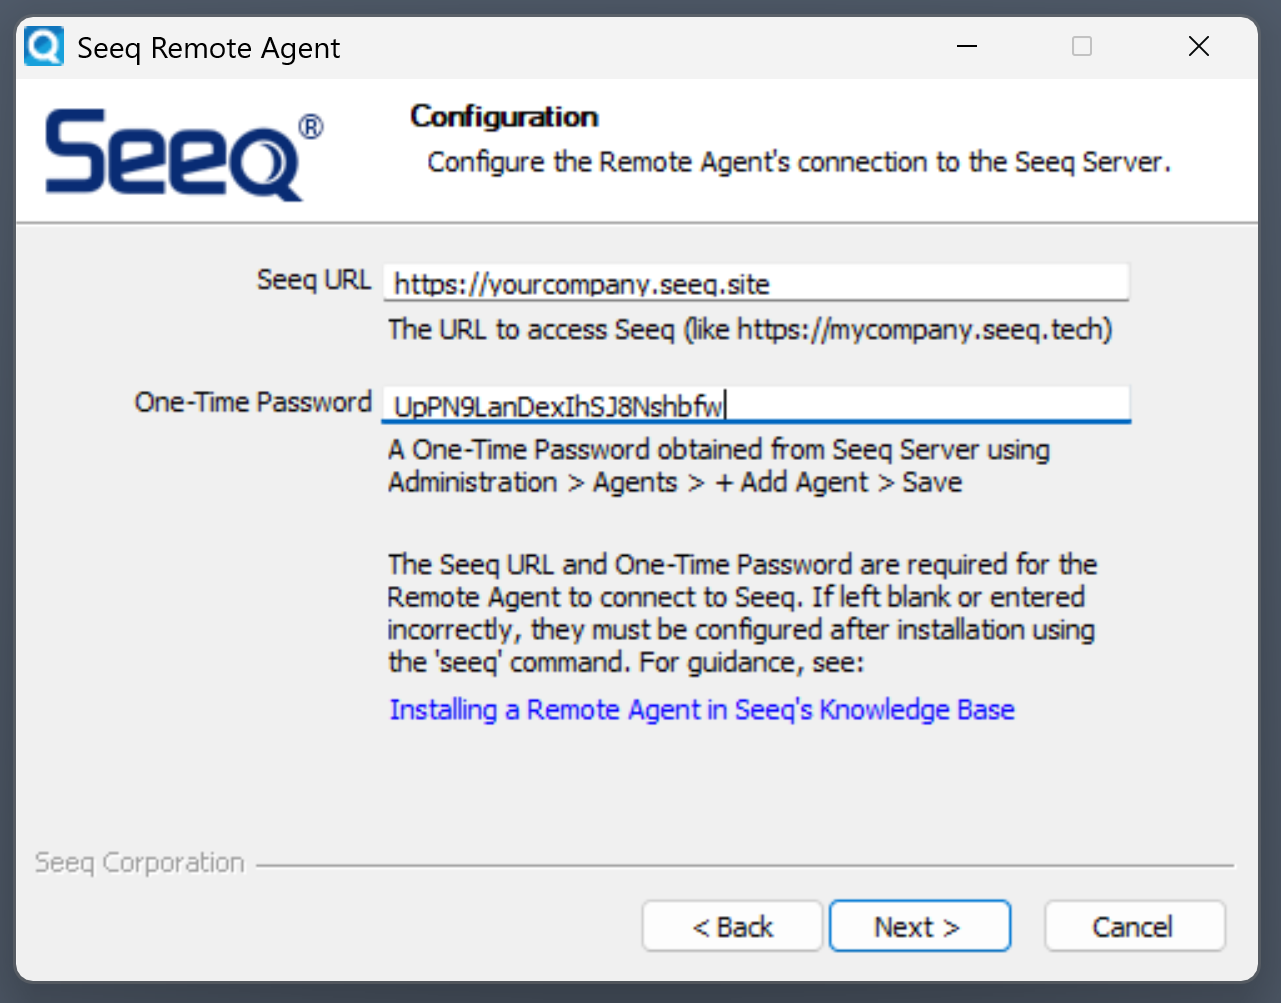Click into the One-Time Password field
This screenshot has height=1003, width=1281.
[x=756, y=405]
